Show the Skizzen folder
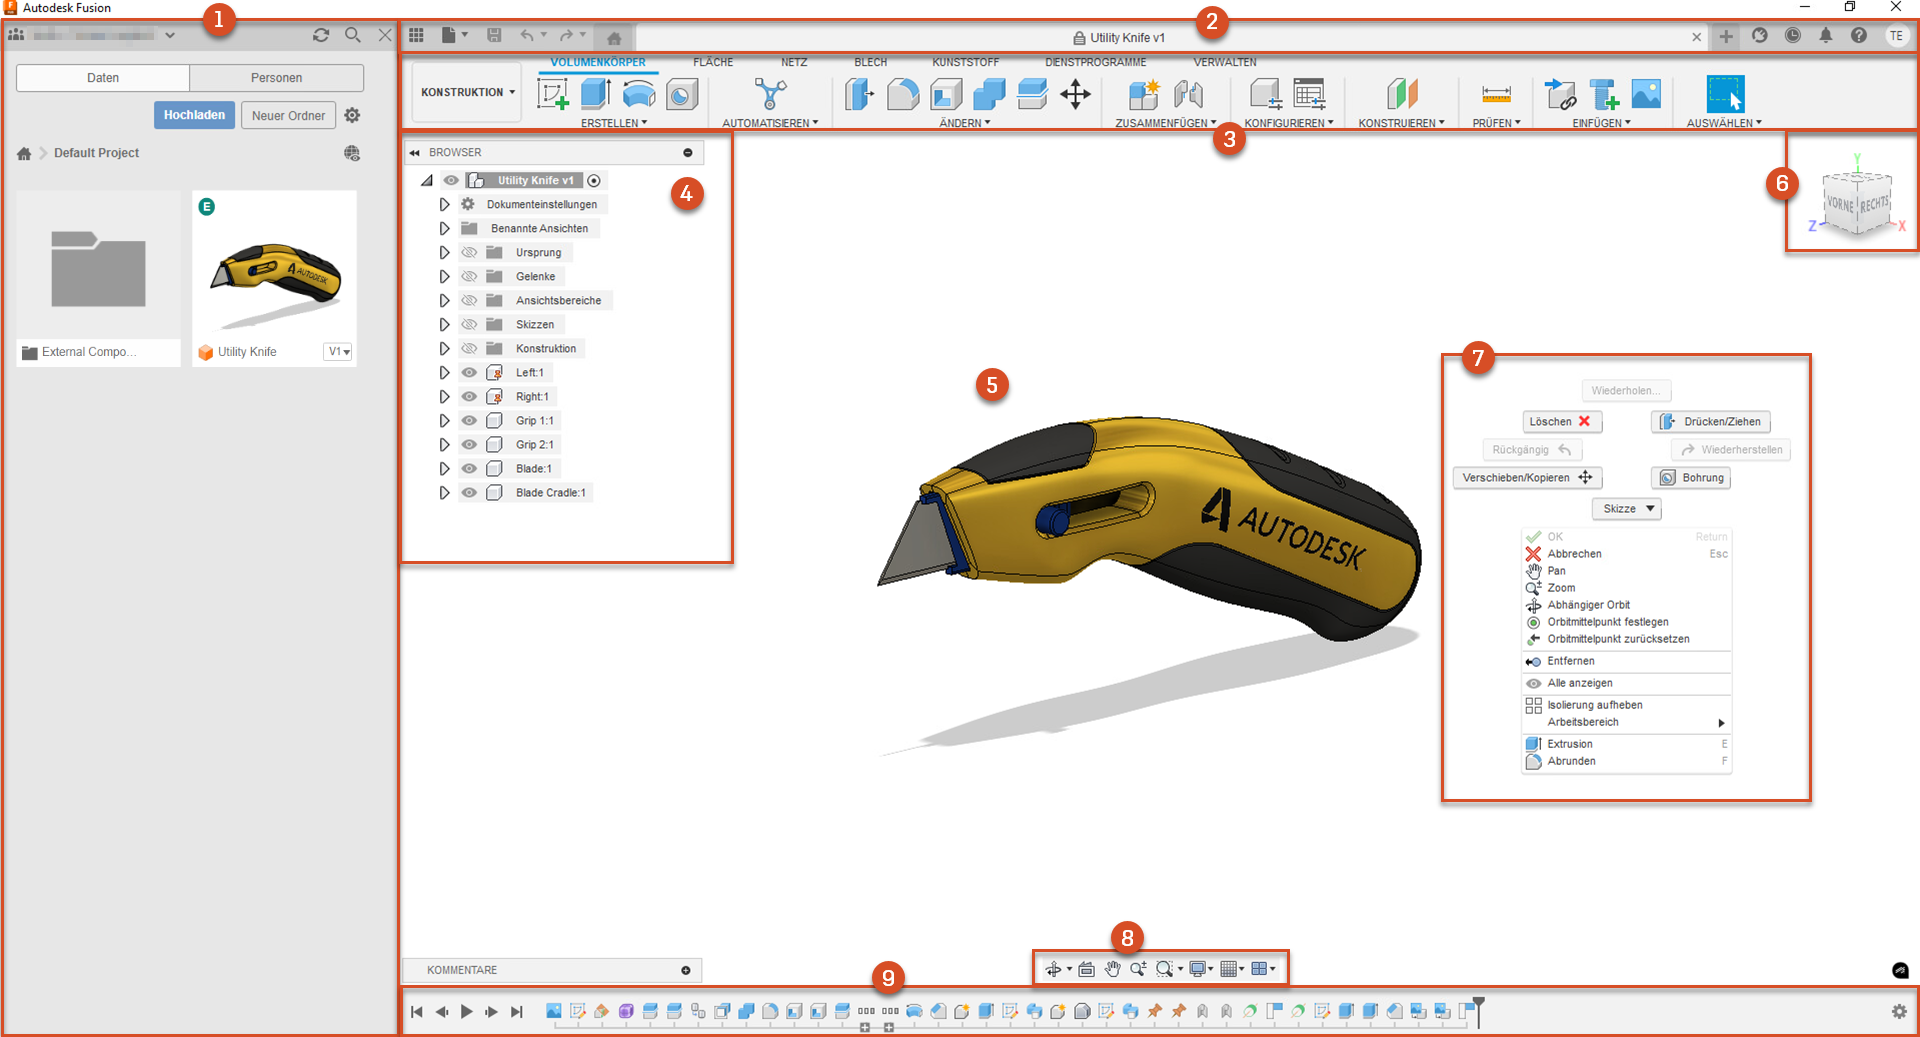Image resolution: width=1920 pixels, height=1037 pixels. (x=469, y=324)
